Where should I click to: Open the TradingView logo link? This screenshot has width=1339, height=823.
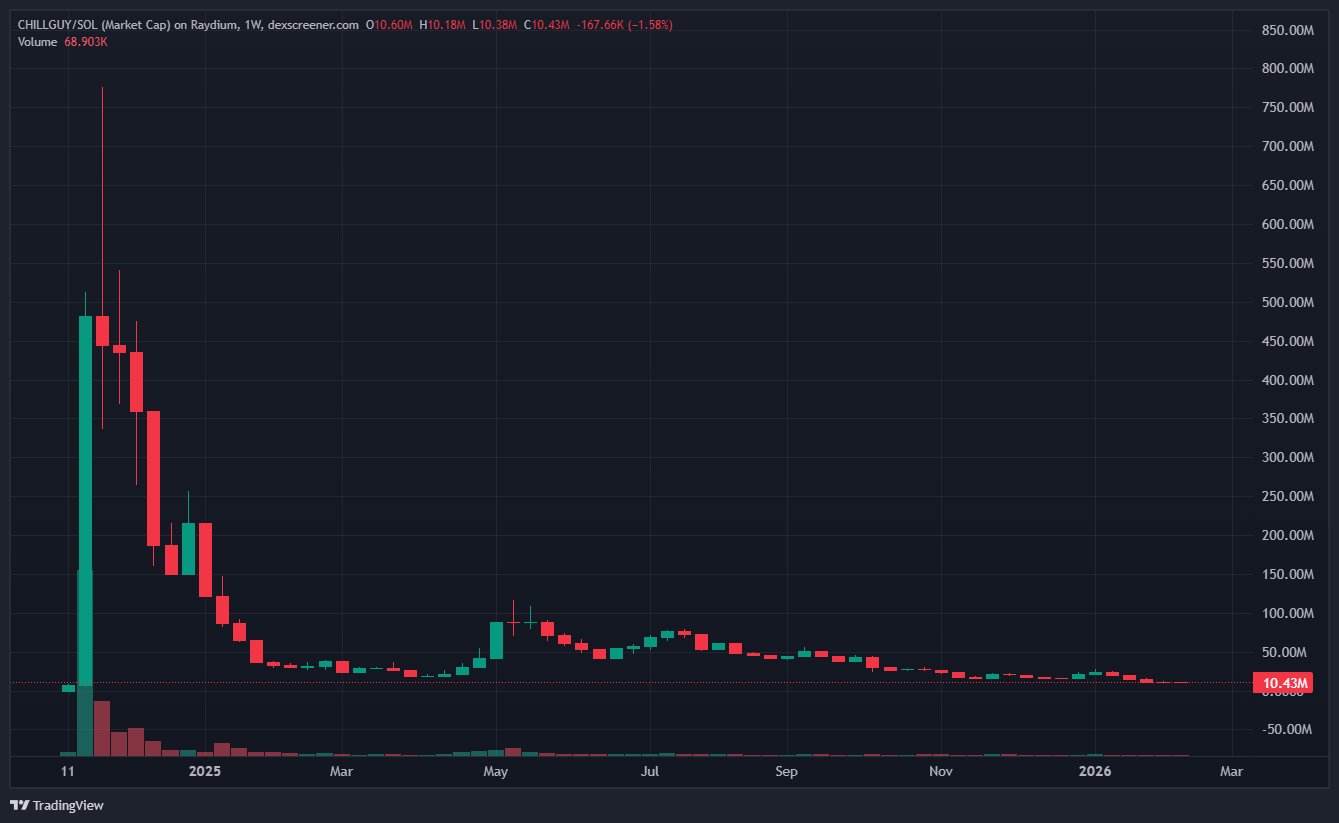click(57, 805)
